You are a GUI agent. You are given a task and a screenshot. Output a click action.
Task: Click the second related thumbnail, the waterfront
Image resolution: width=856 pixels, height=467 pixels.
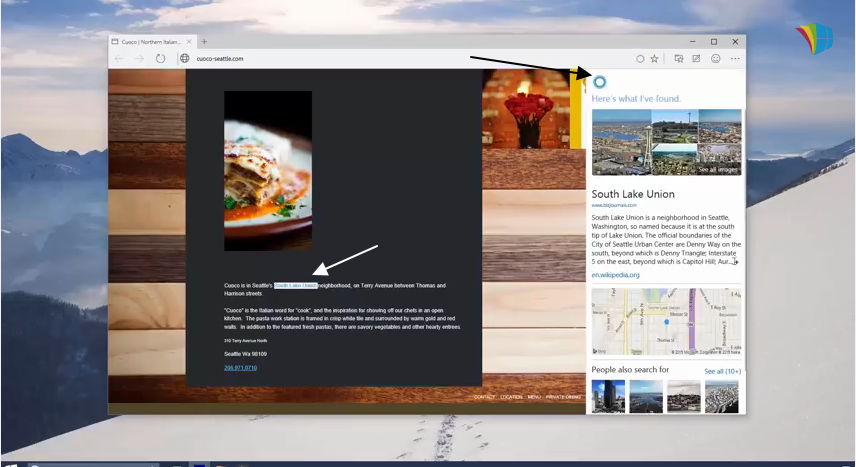pos(646,397)
